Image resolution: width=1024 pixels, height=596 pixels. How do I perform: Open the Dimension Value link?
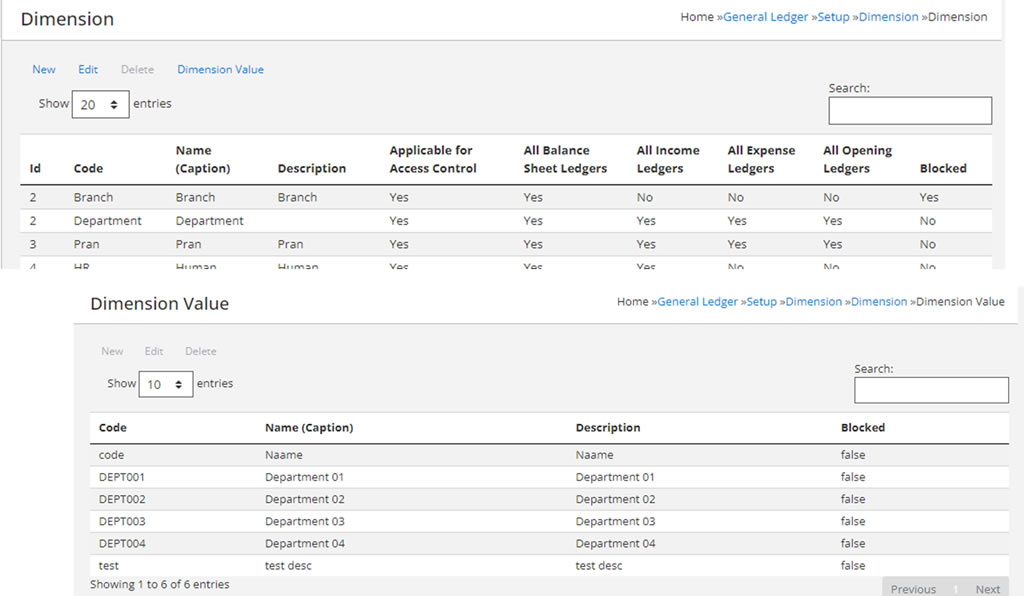point(220,70)
